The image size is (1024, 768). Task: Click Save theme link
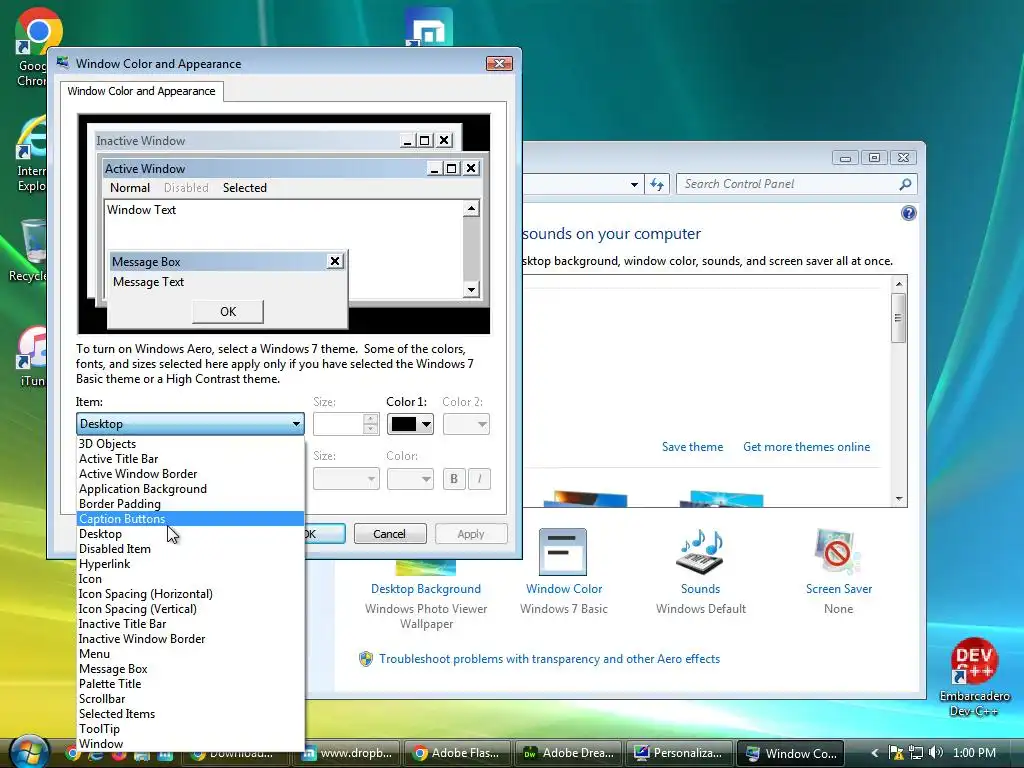click(x=692, y=447)
